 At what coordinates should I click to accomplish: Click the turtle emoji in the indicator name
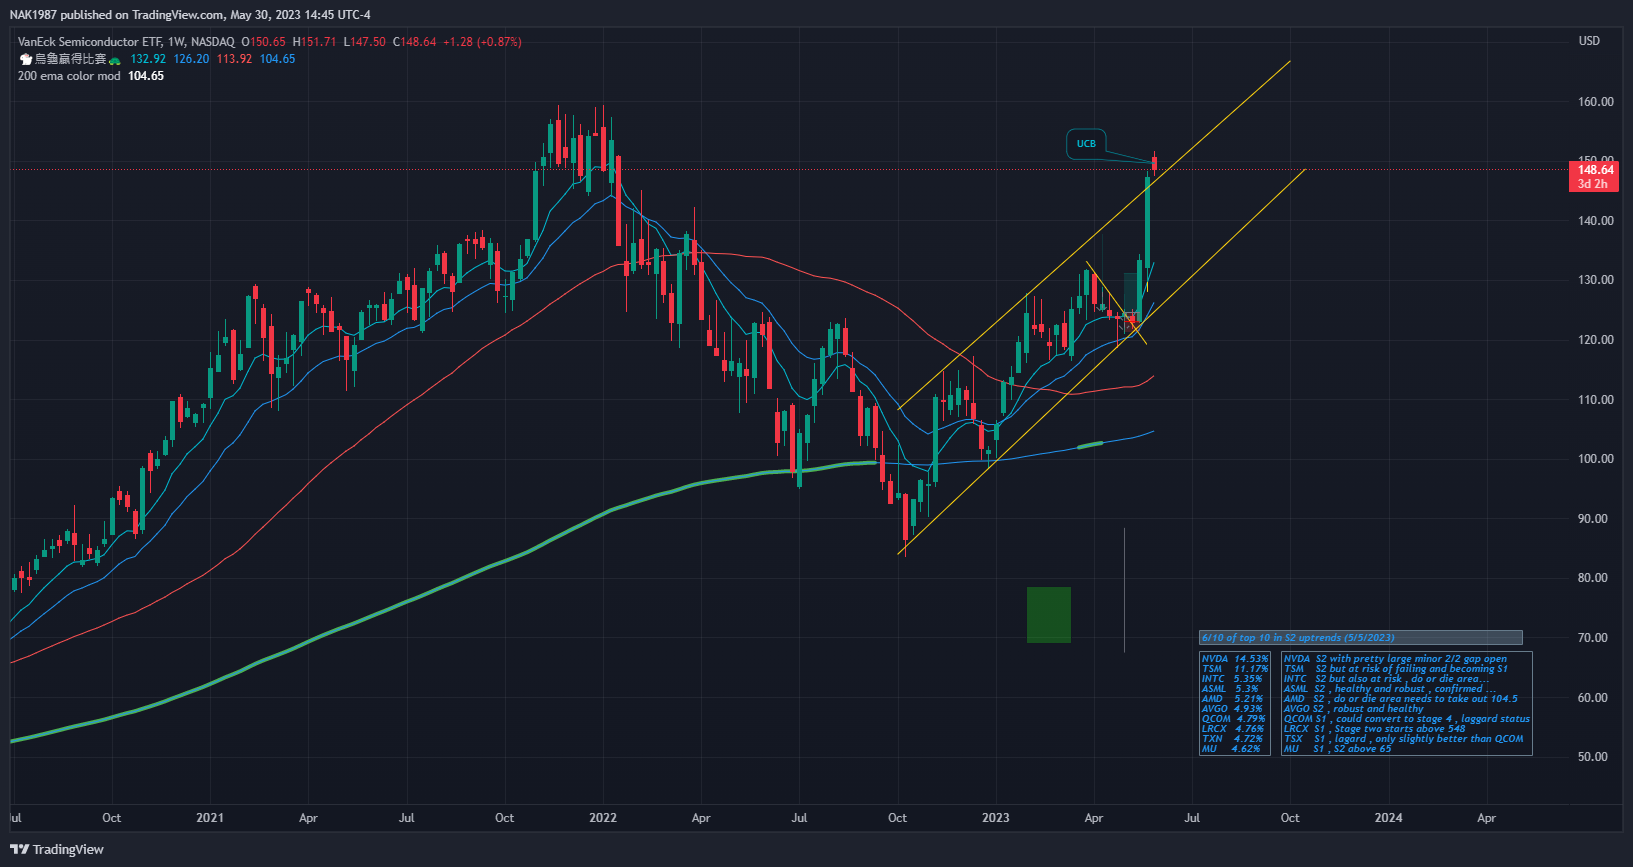coord(115,60)
